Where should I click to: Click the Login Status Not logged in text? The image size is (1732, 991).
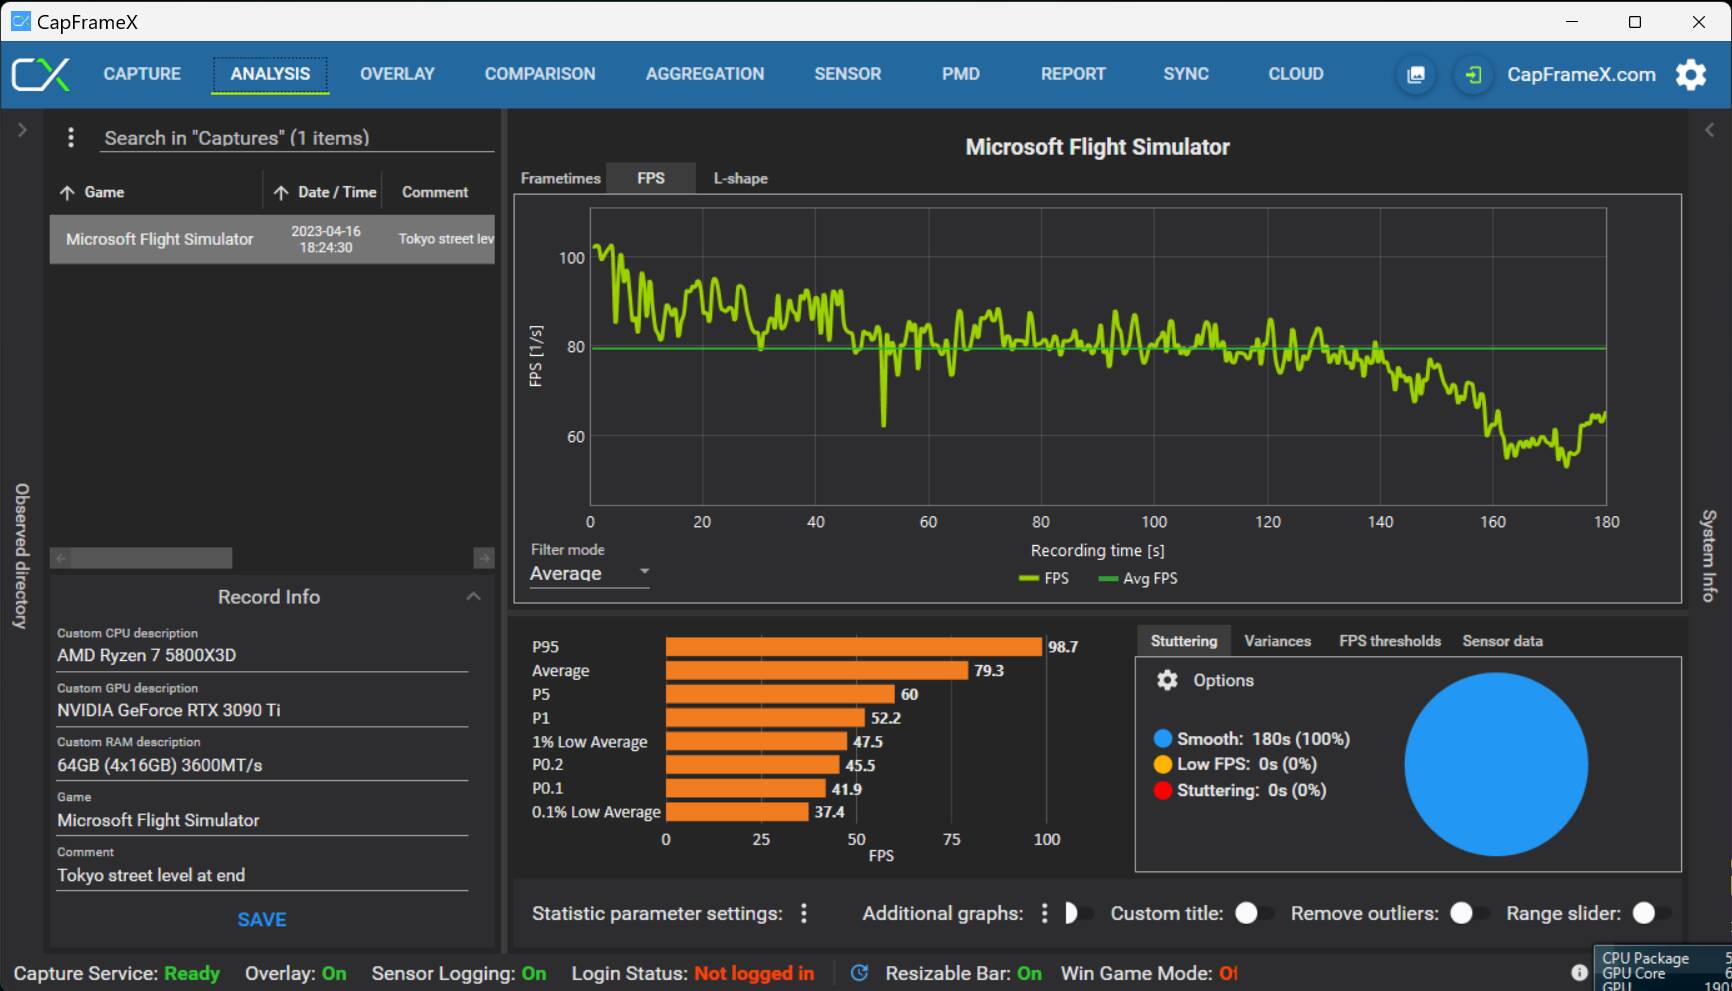754,973
